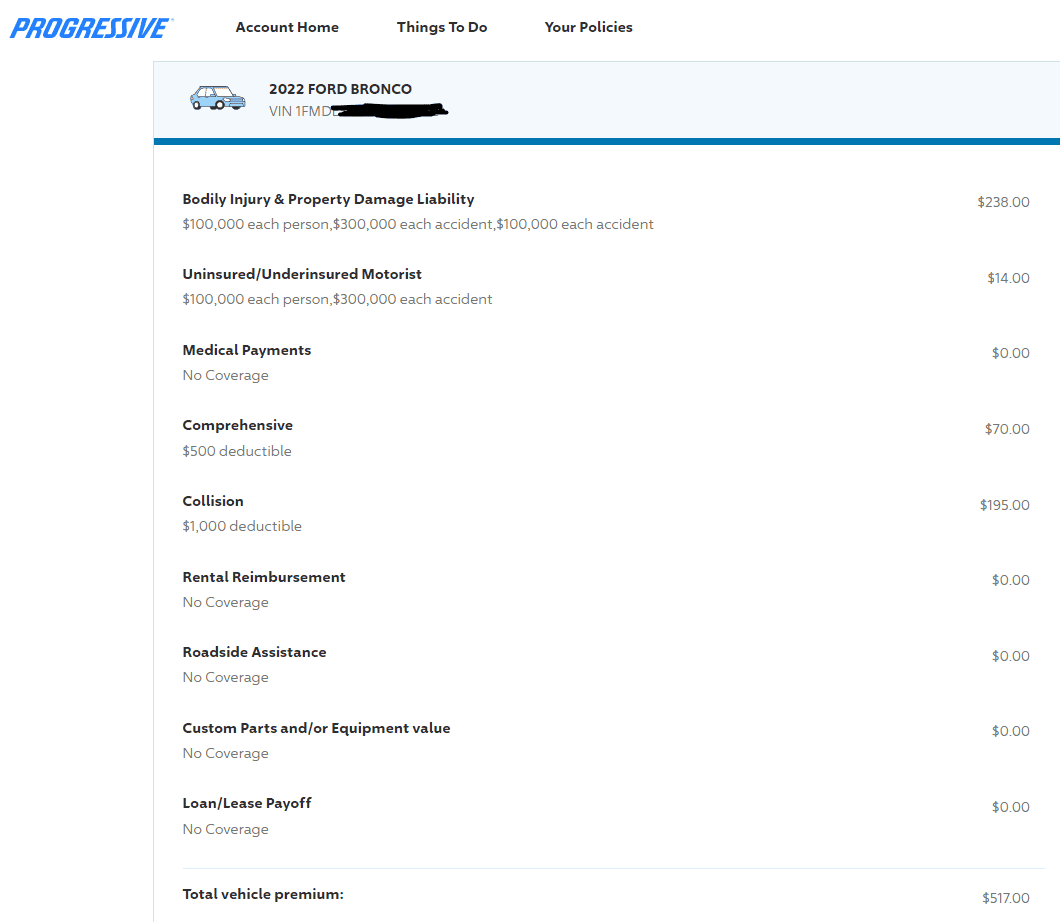Click the $14.00 premium amount

coord(1008,278)
